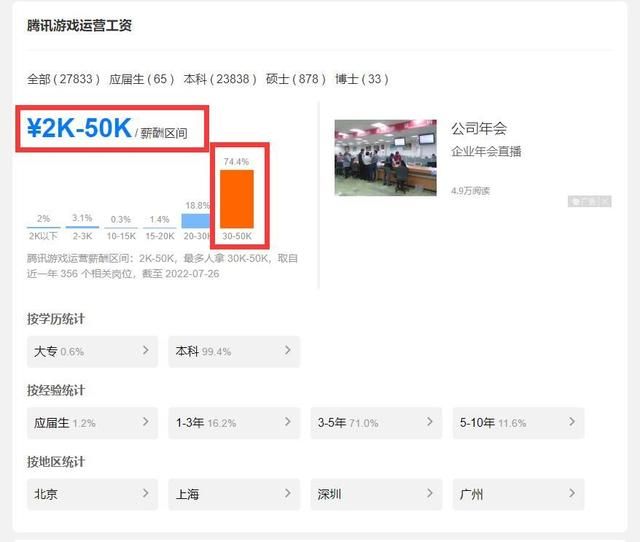
Task: Click the 10-15K salary range label
Action: (121, 236)
